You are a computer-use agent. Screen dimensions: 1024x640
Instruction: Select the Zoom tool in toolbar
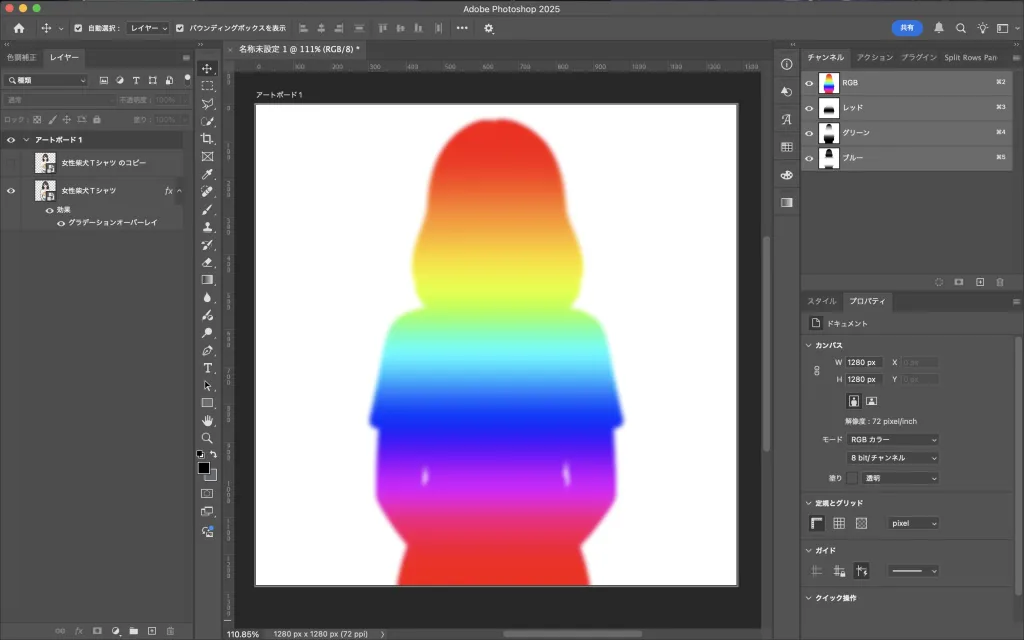[x=208, y=438]
